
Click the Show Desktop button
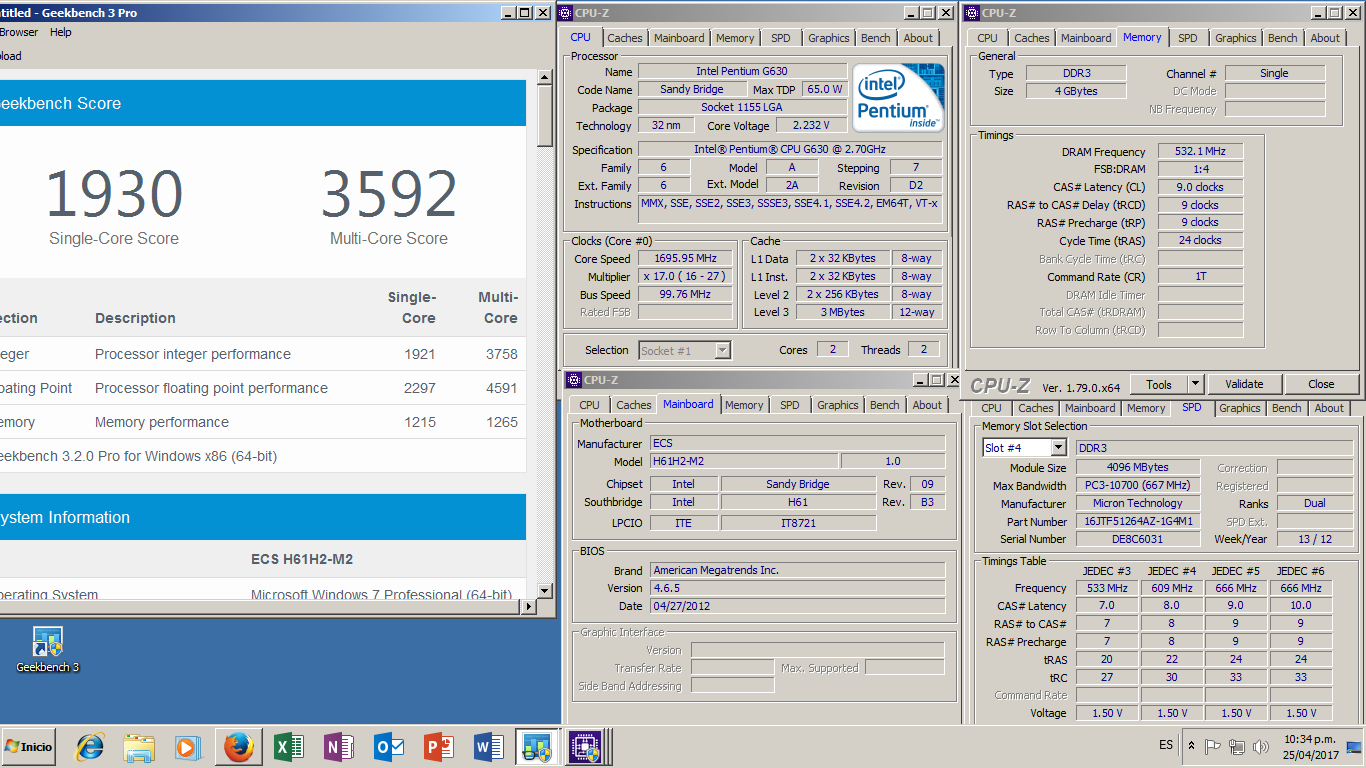1355,746
